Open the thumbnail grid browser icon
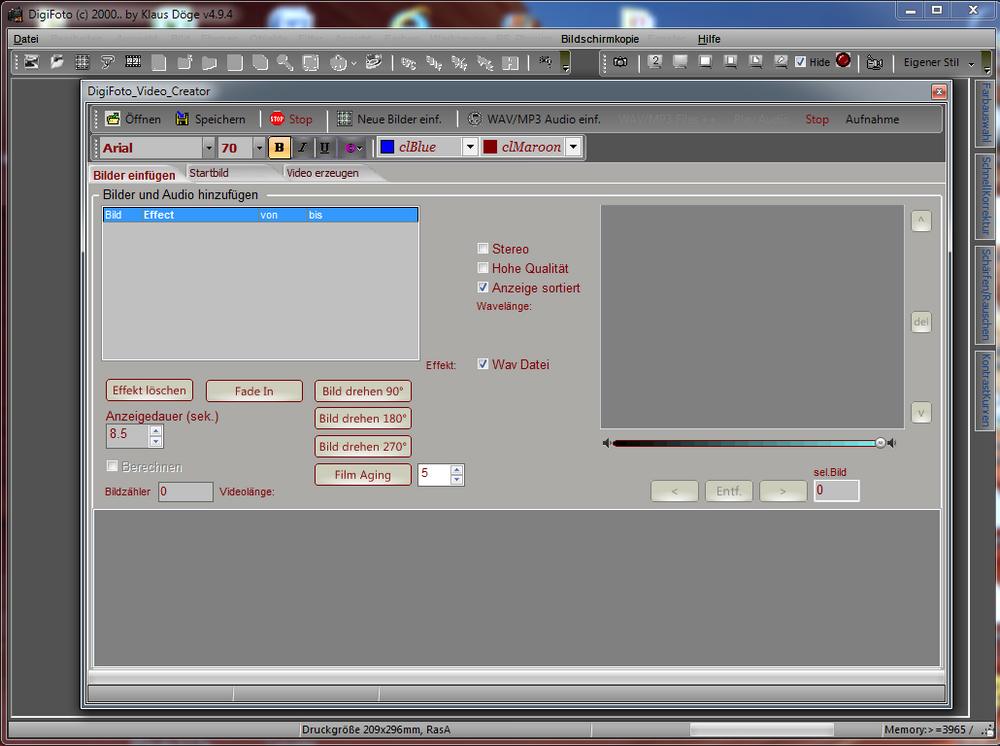 80,62
